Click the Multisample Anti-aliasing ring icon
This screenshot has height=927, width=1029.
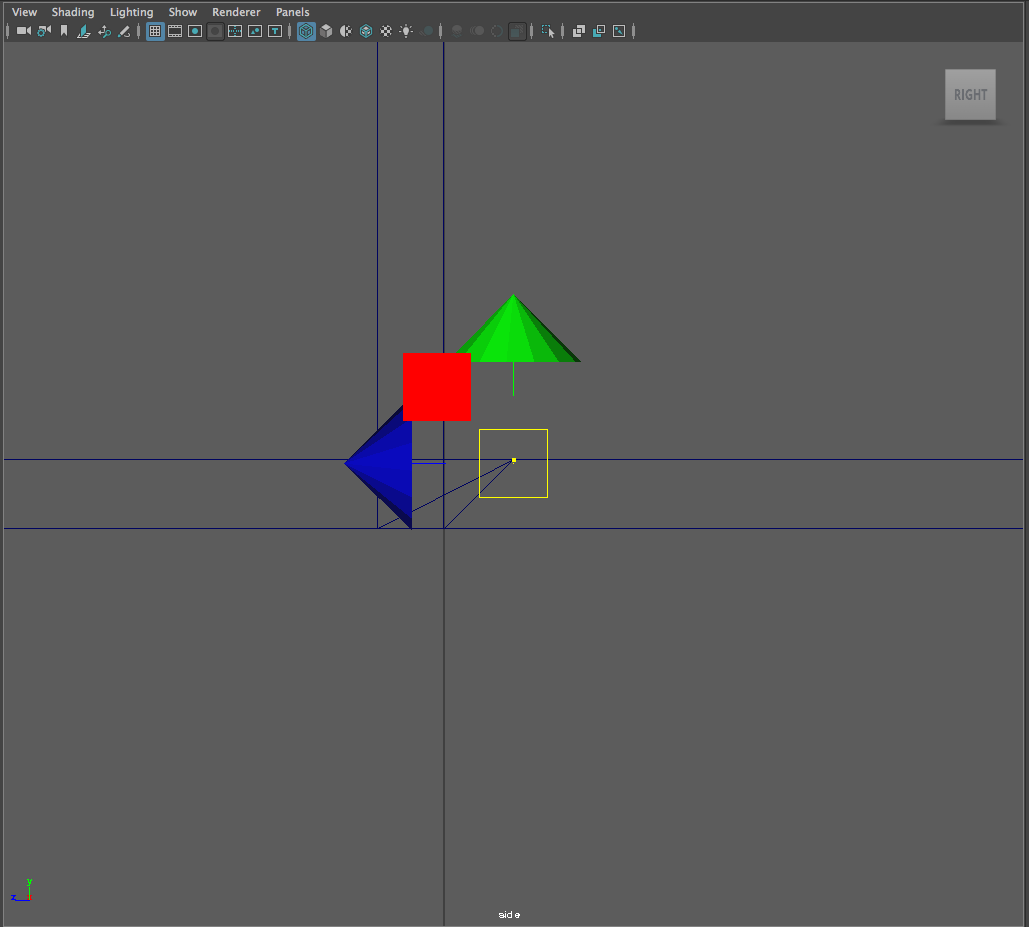pyautogui.click(x=497, y=31)
